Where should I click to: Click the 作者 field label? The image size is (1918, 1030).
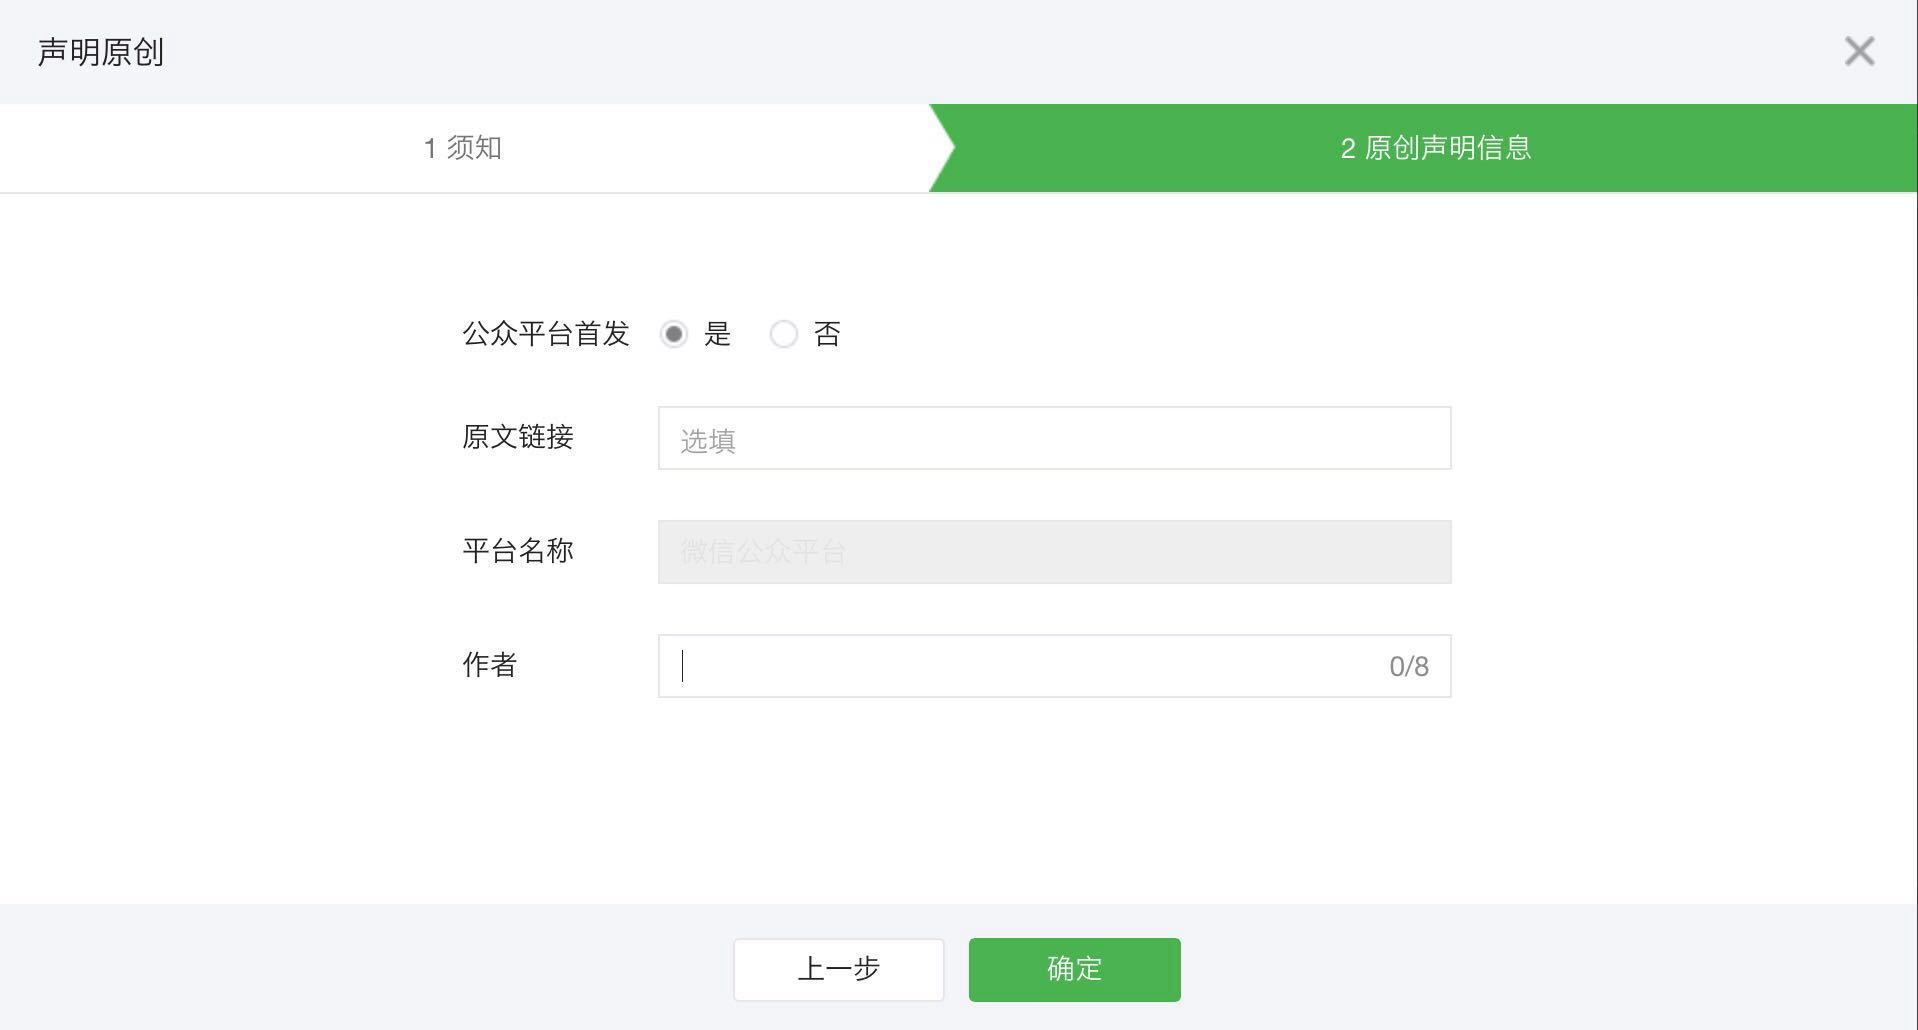click(488, 665)
